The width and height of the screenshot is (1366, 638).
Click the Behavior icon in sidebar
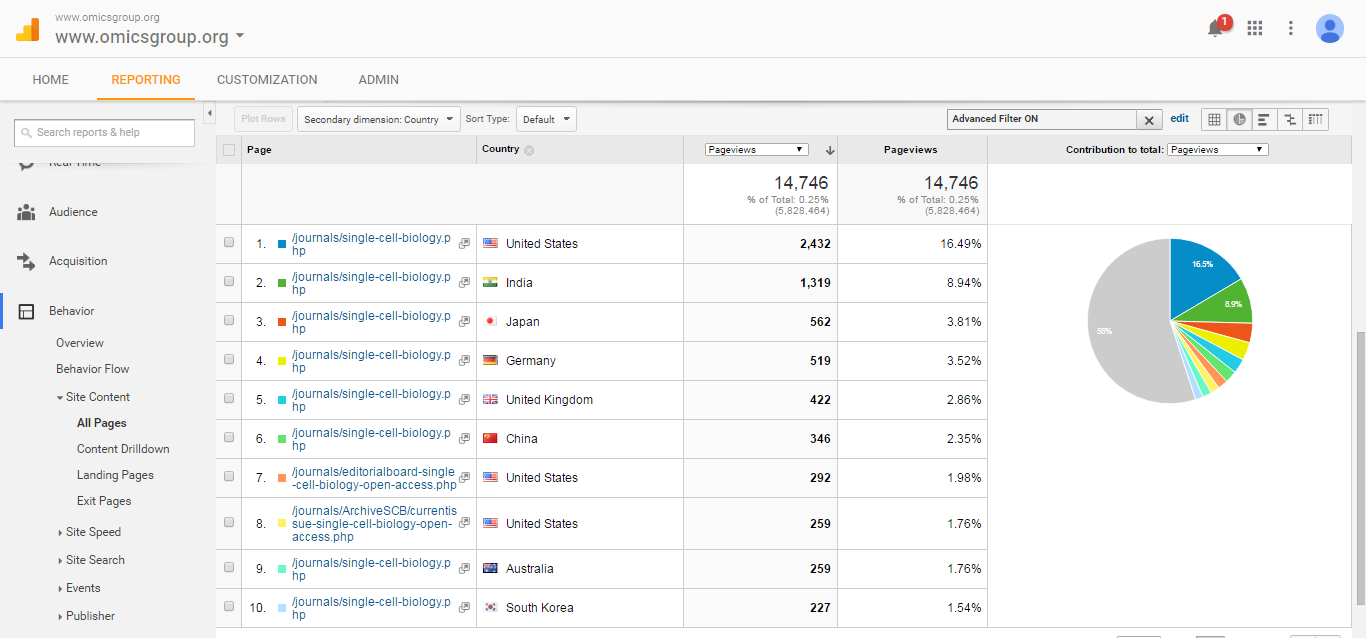pos(26,311)
